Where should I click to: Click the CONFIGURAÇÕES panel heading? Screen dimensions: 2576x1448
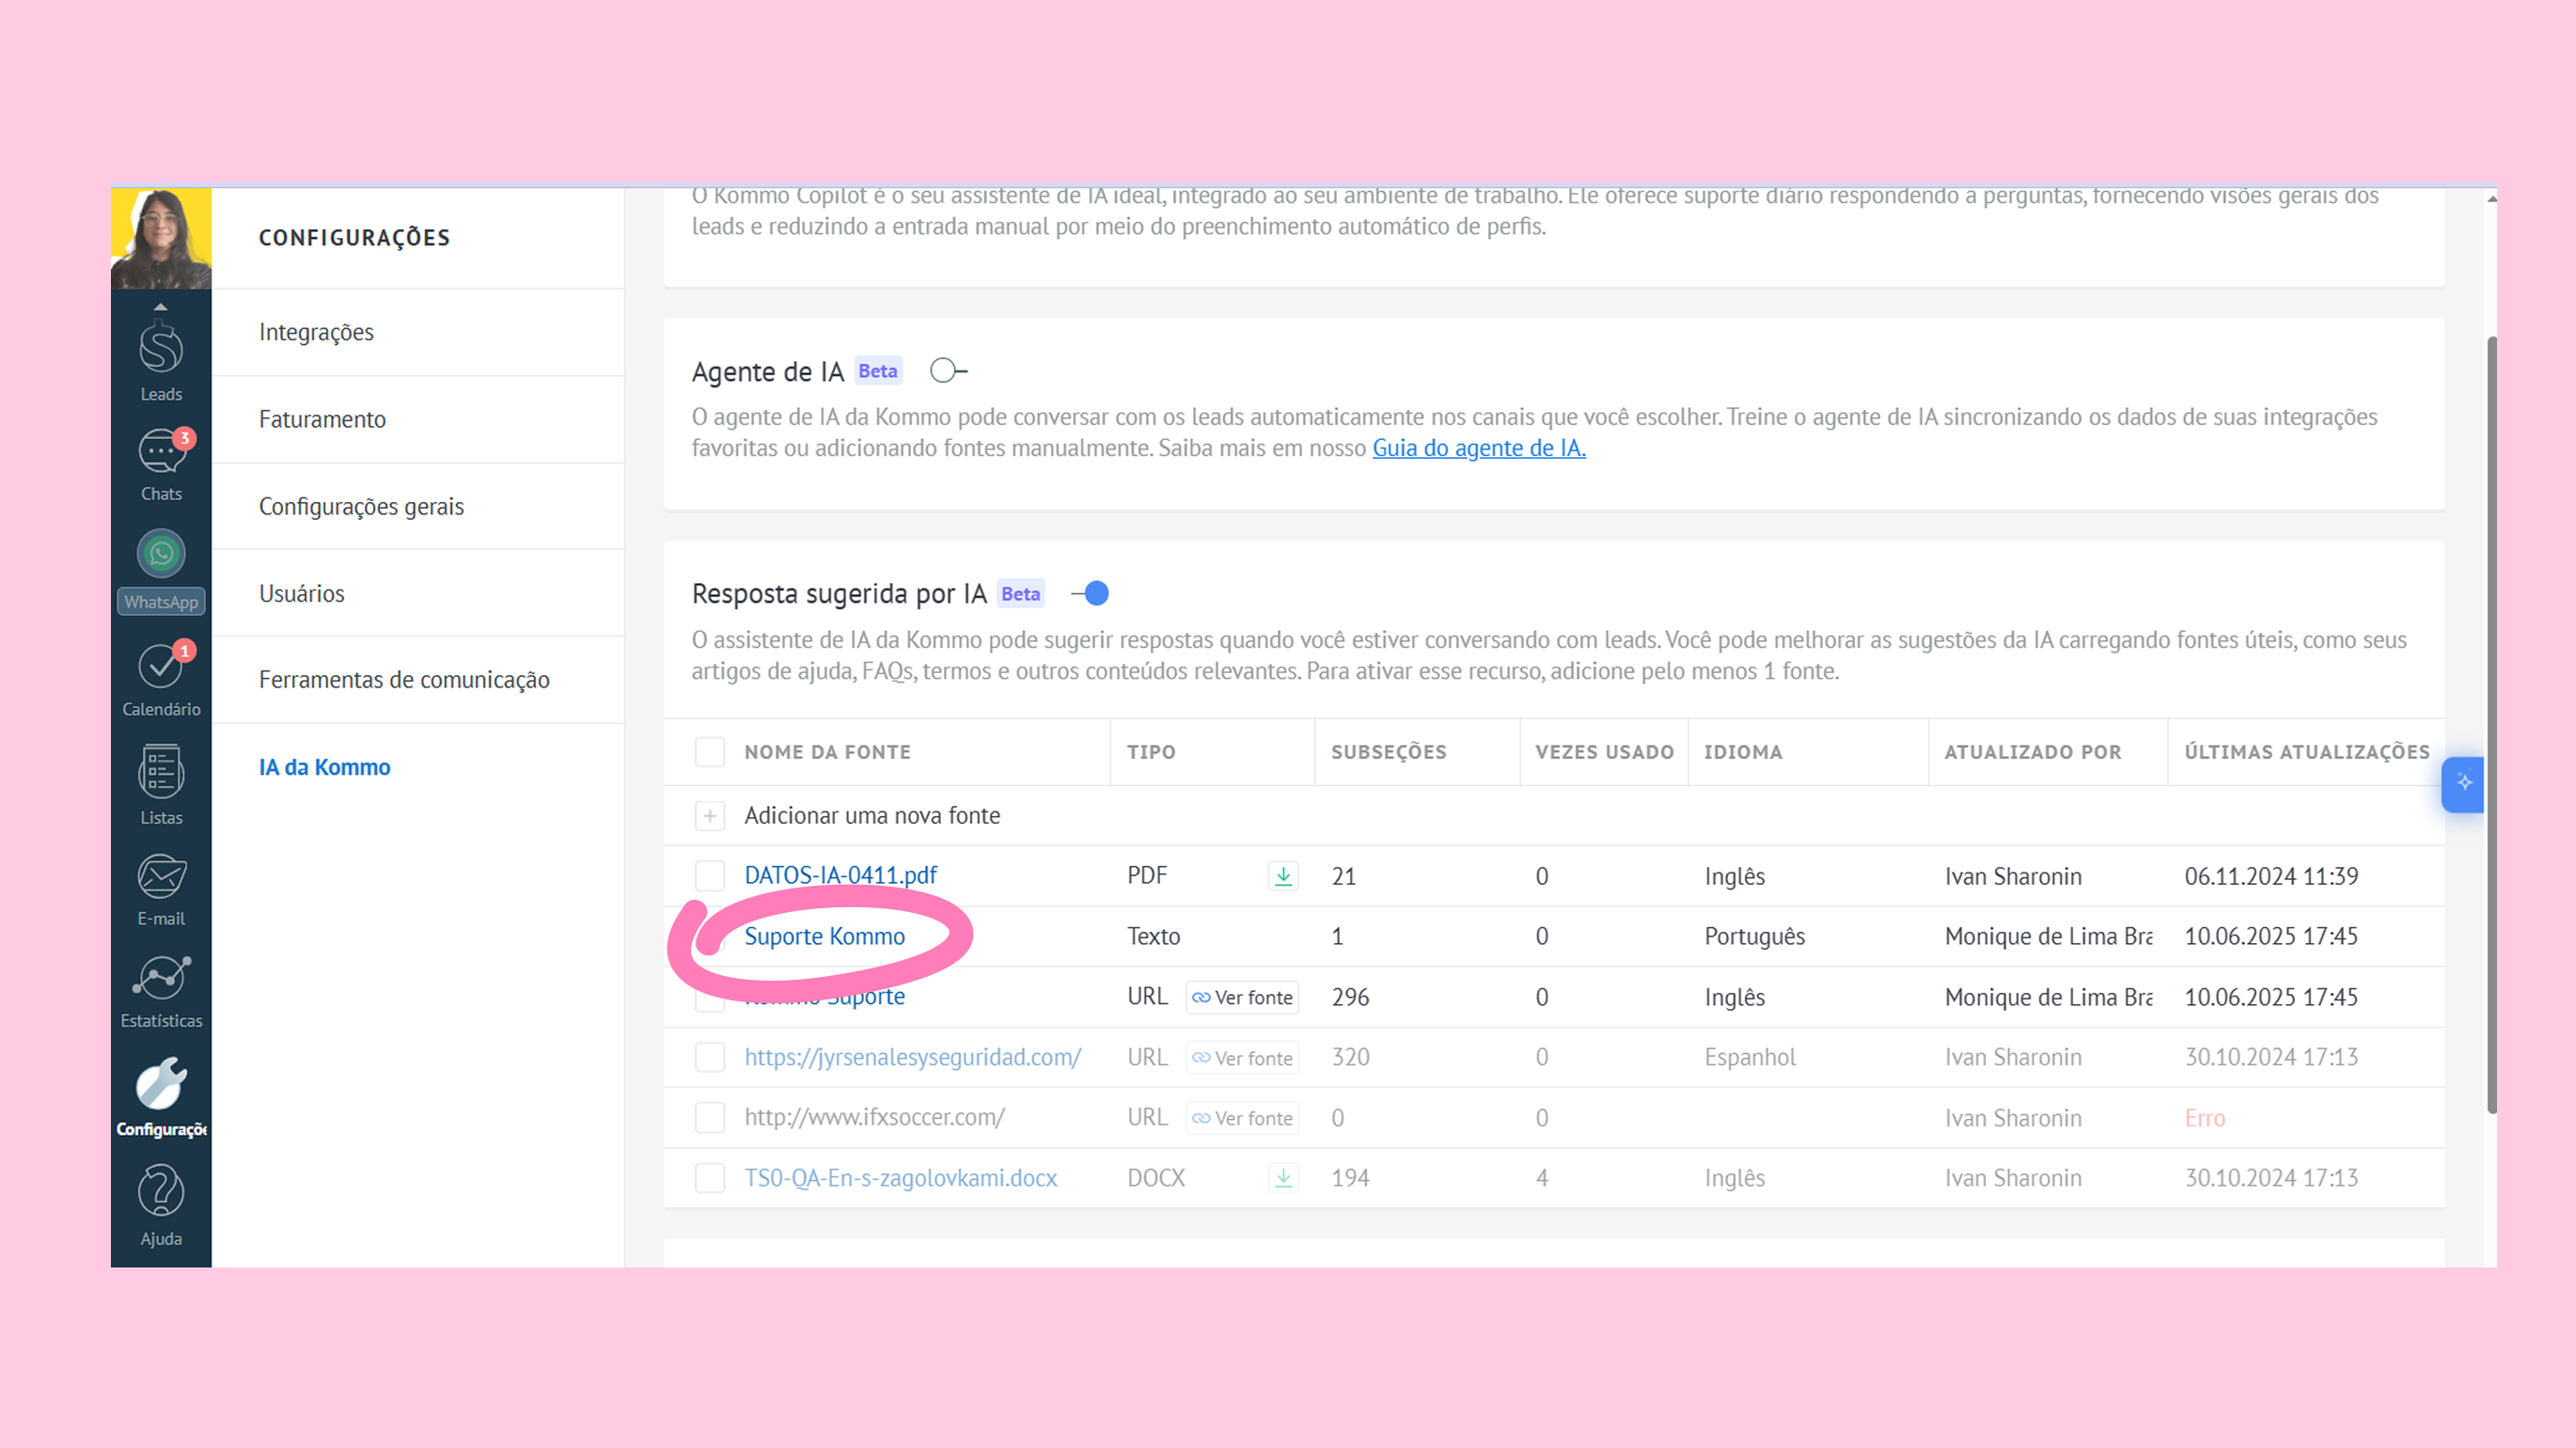(354, 238)
